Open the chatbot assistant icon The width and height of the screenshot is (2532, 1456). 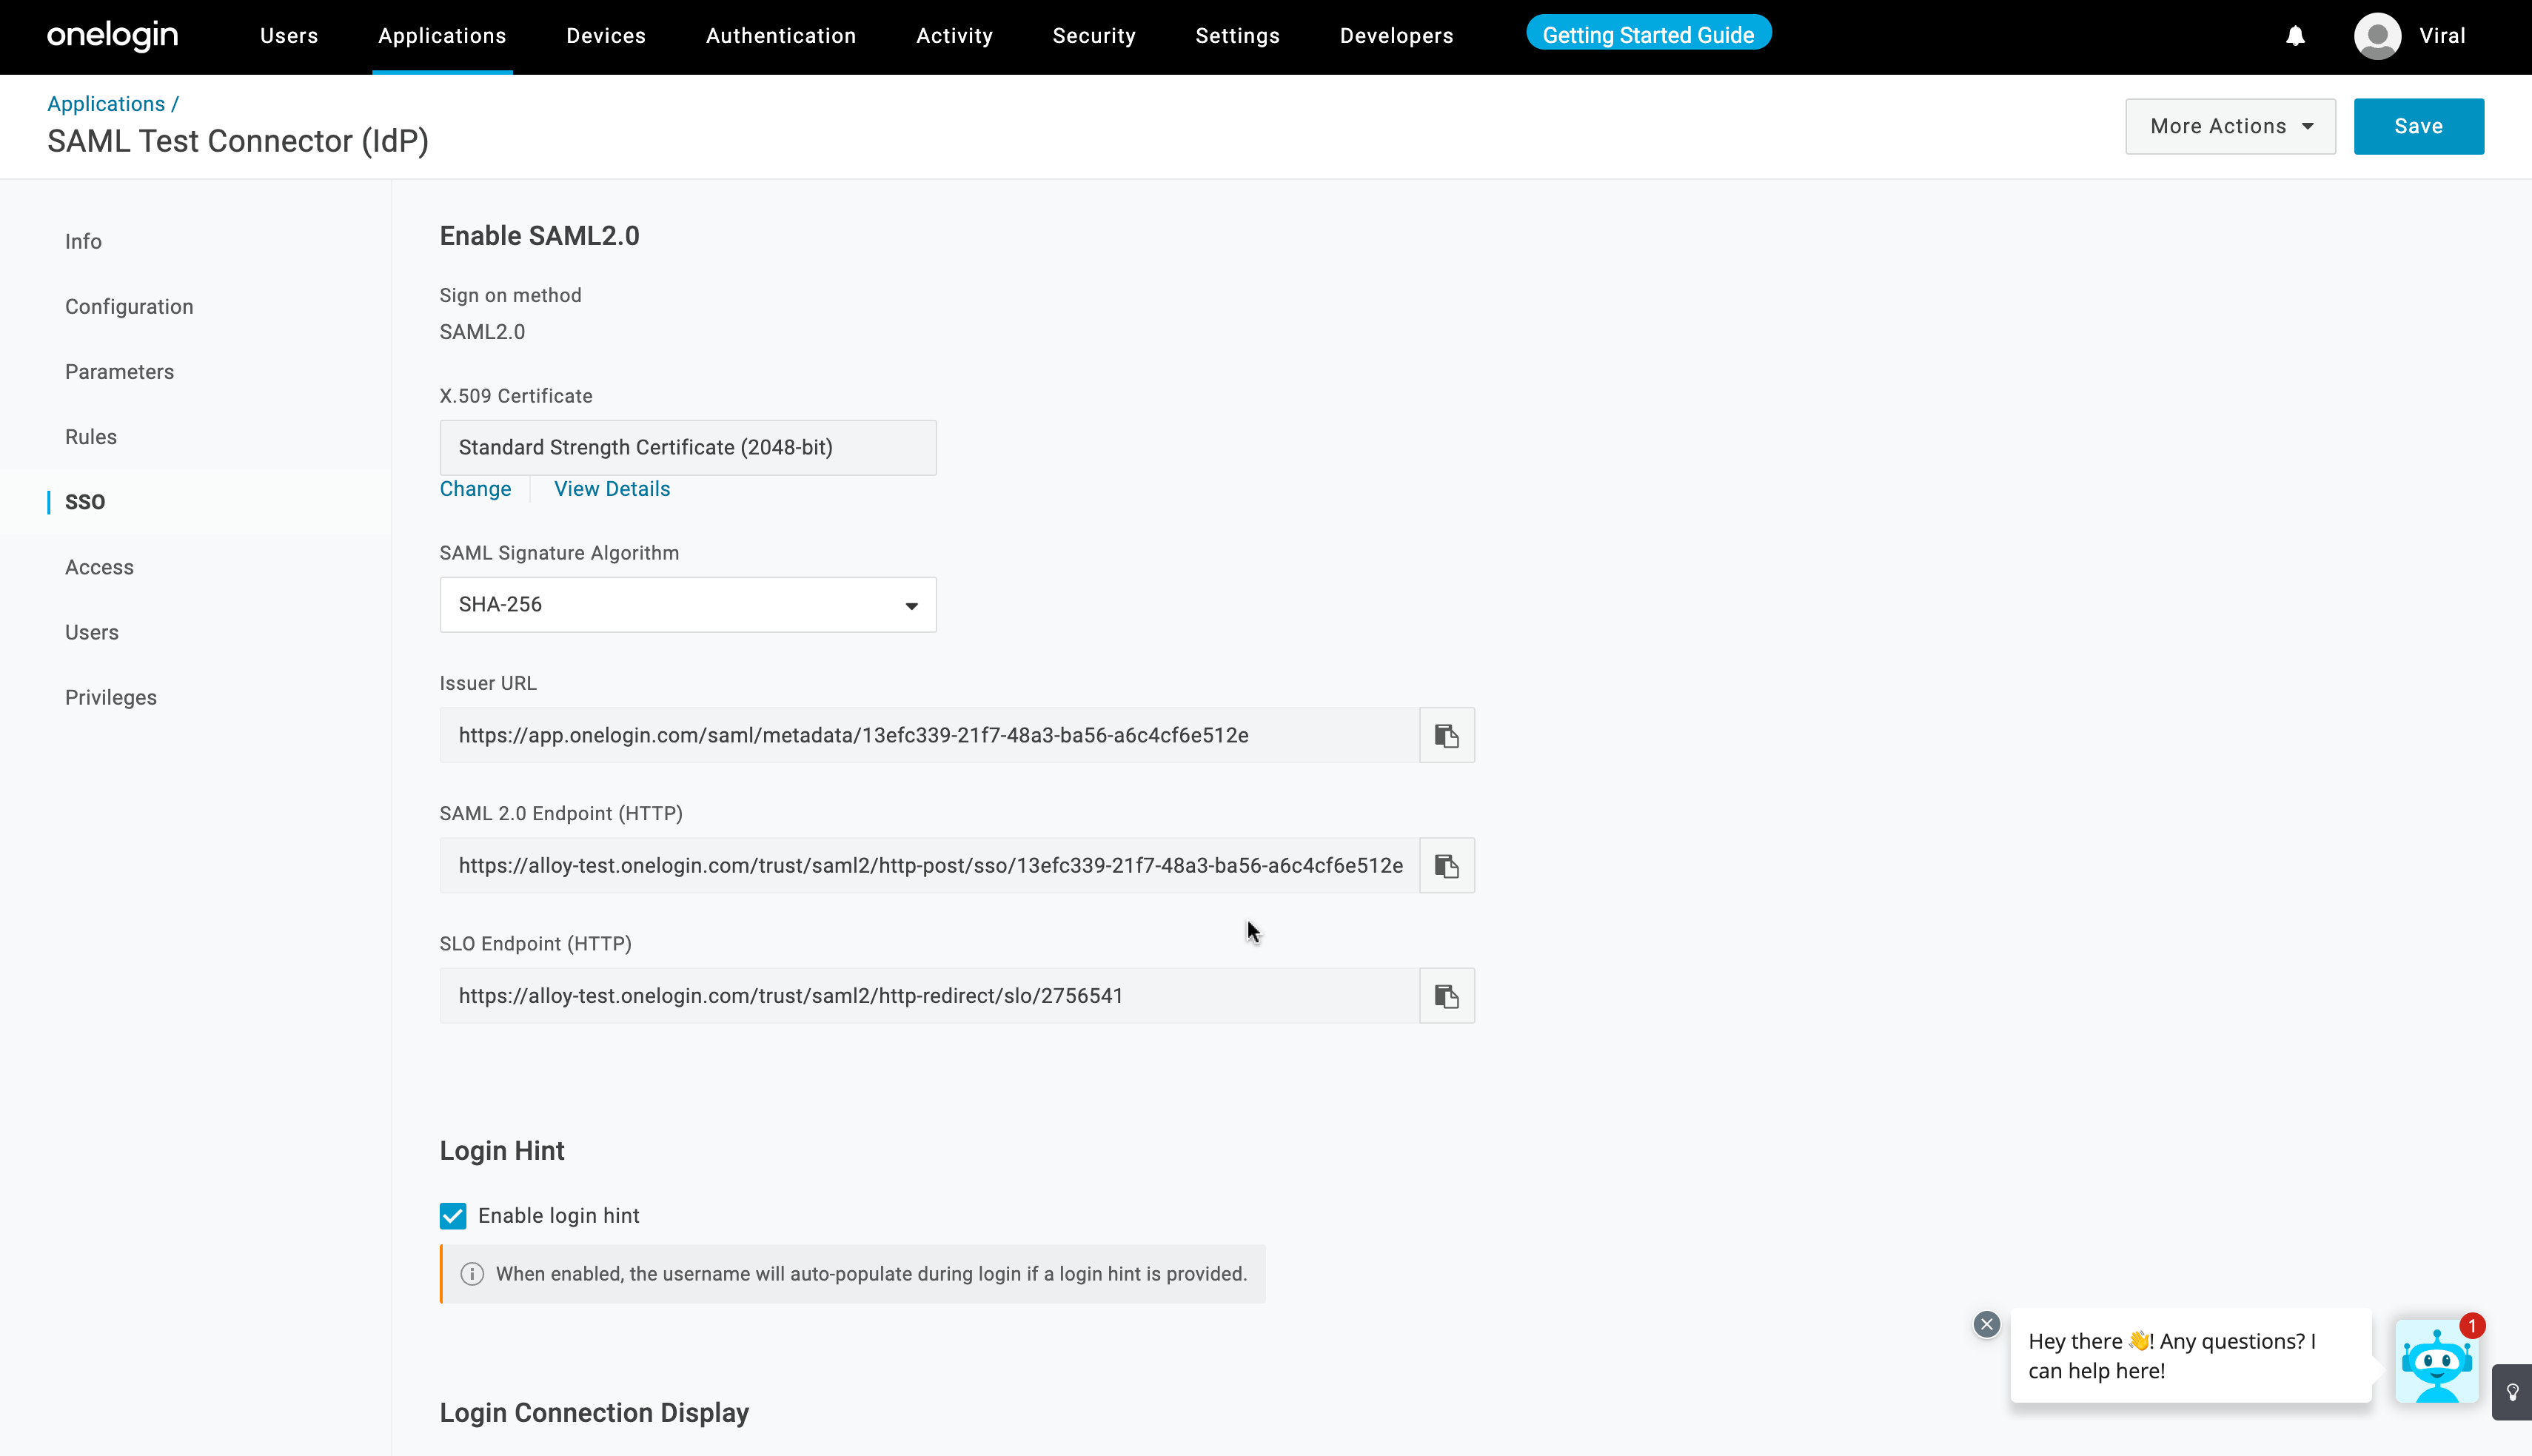coord(2436,1362)
